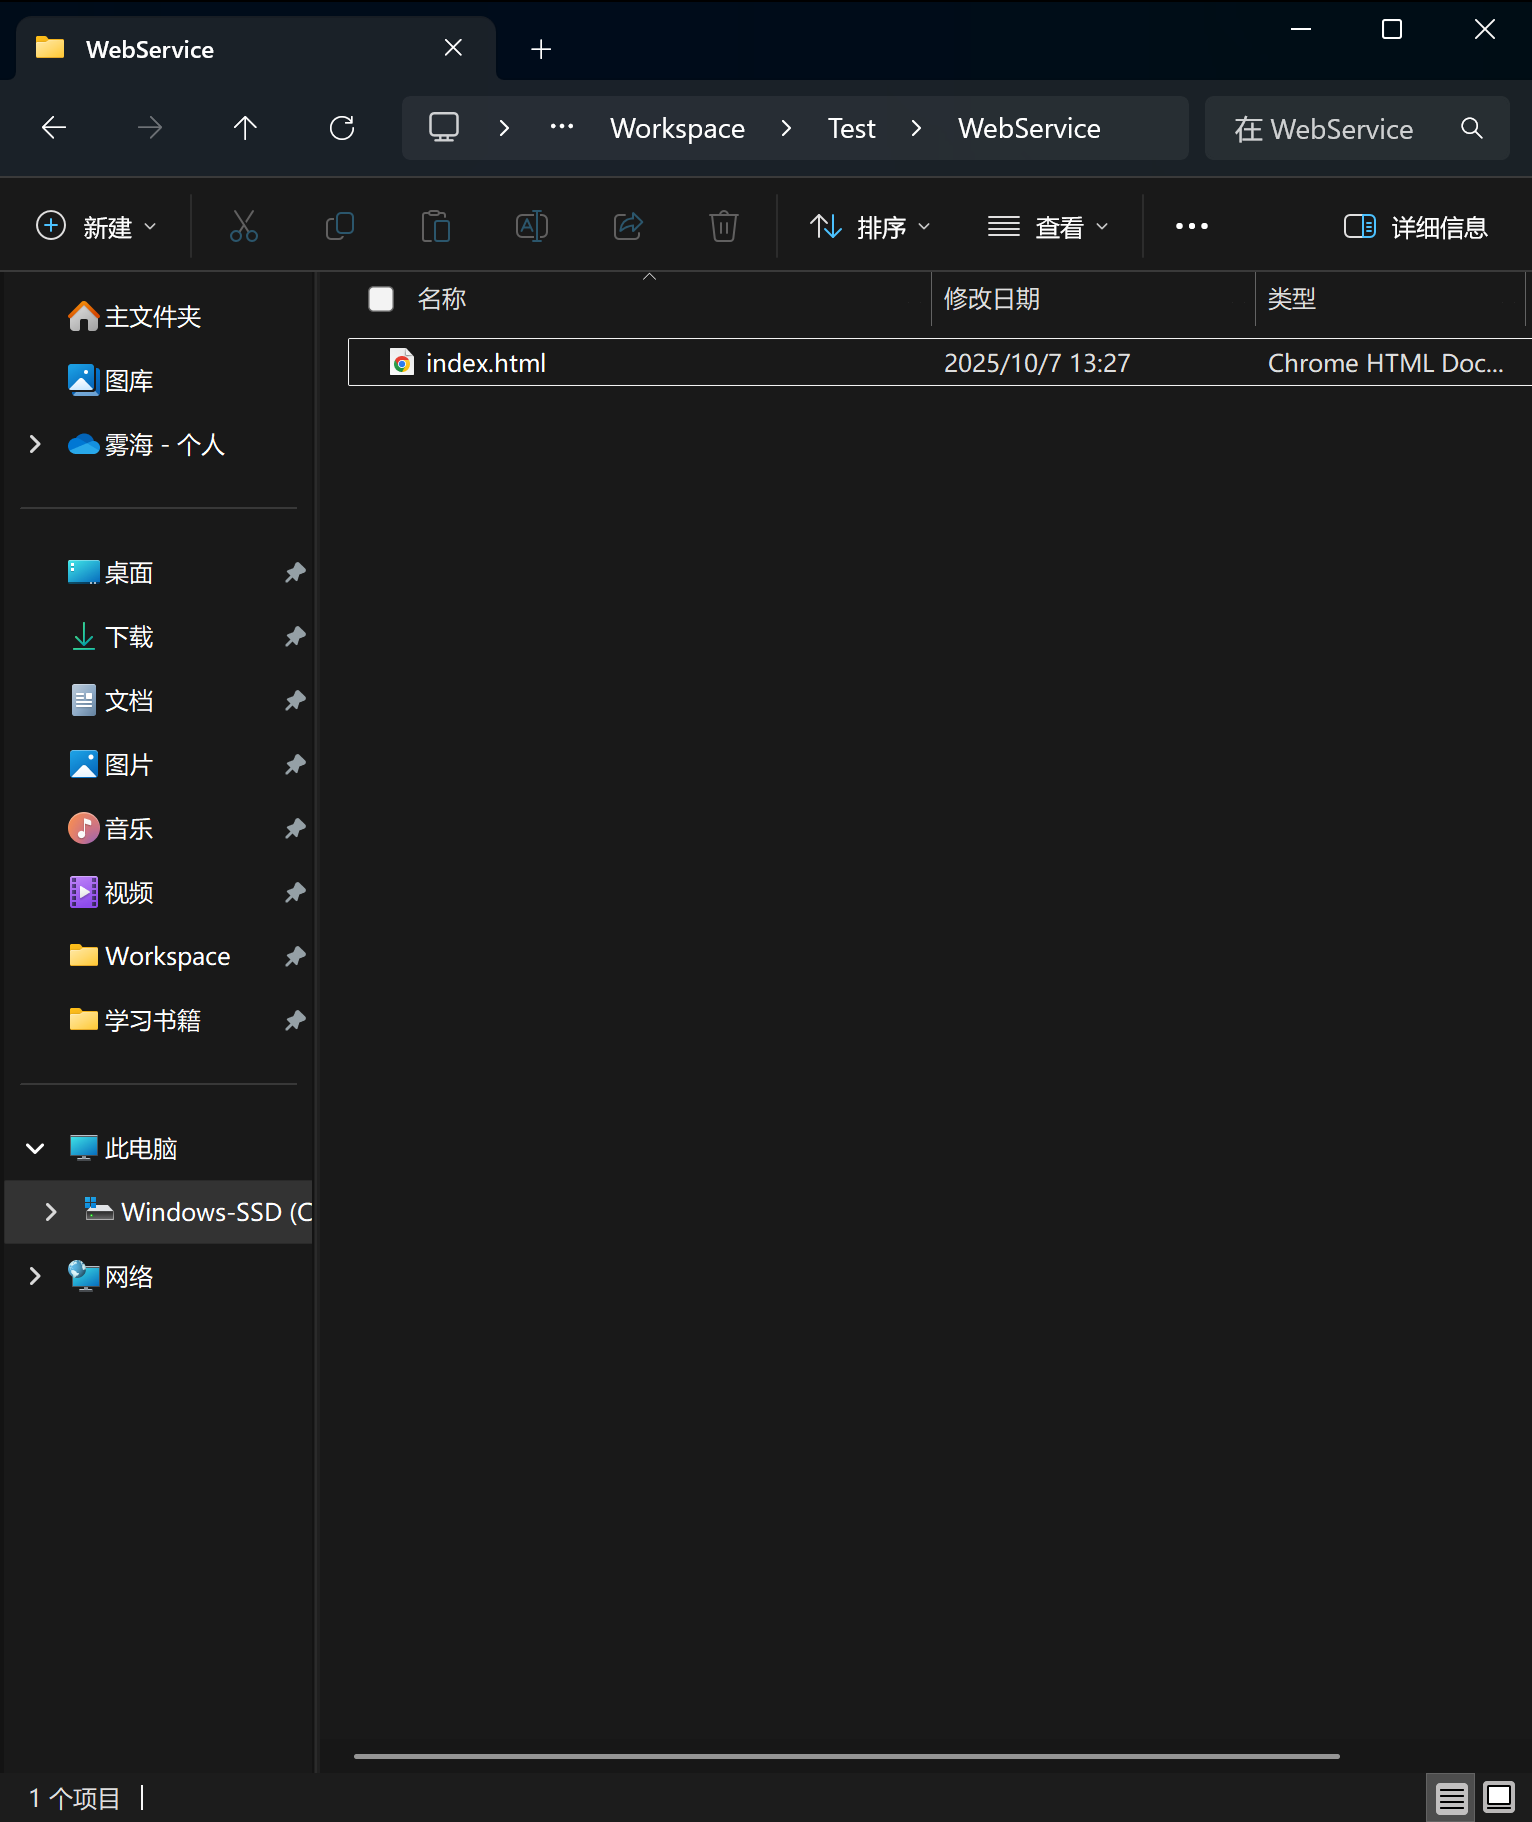Refresh the WebService folder view

click(342, 128)
